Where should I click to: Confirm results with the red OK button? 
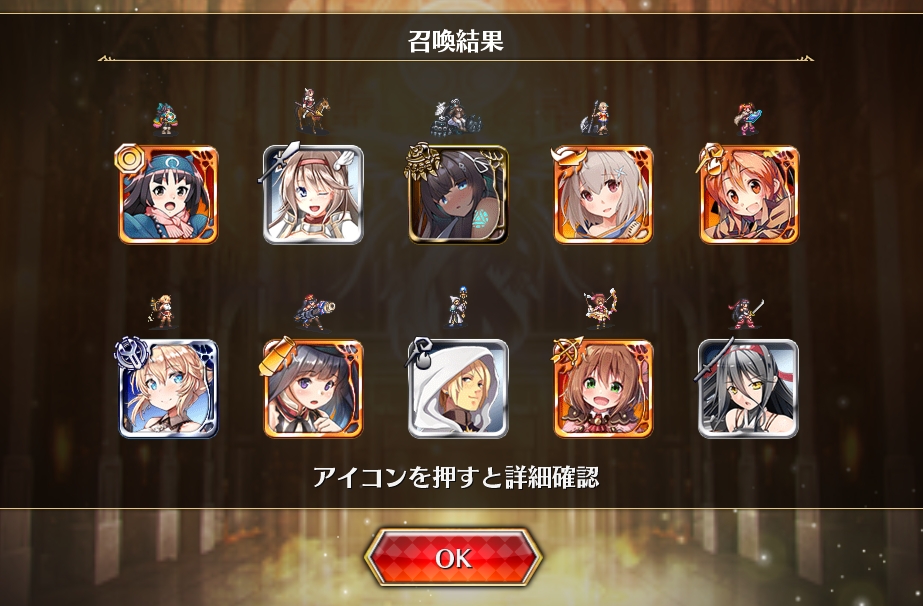[453, 557]
